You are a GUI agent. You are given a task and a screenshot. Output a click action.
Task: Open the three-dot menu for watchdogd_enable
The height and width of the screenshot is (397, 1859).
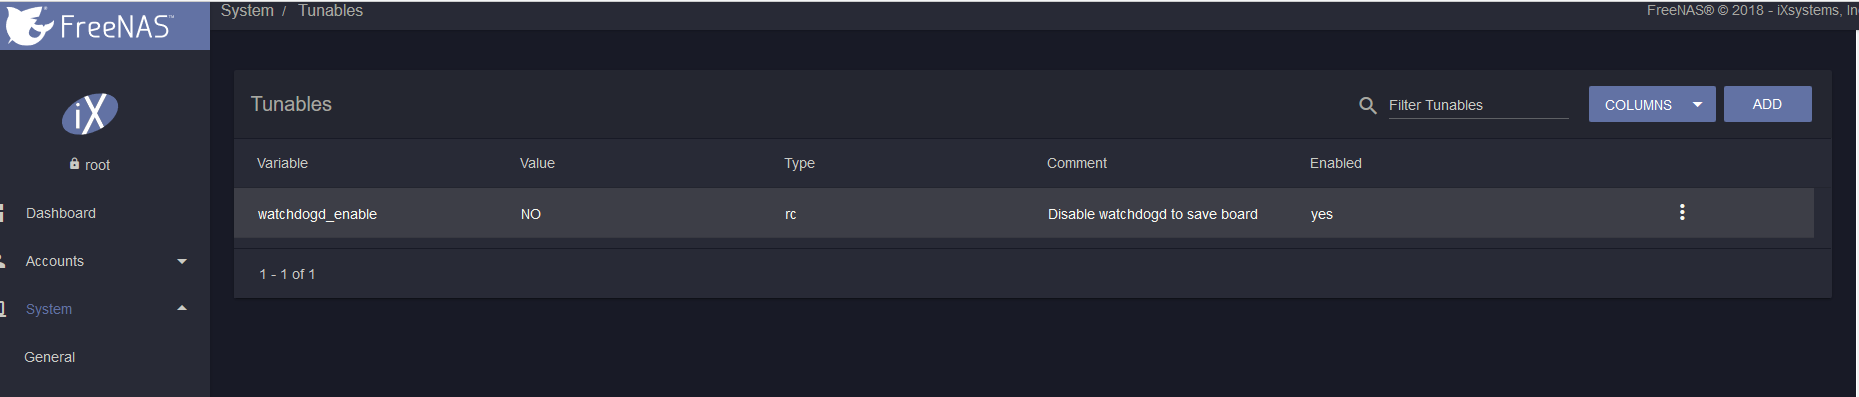(1682, 212)
